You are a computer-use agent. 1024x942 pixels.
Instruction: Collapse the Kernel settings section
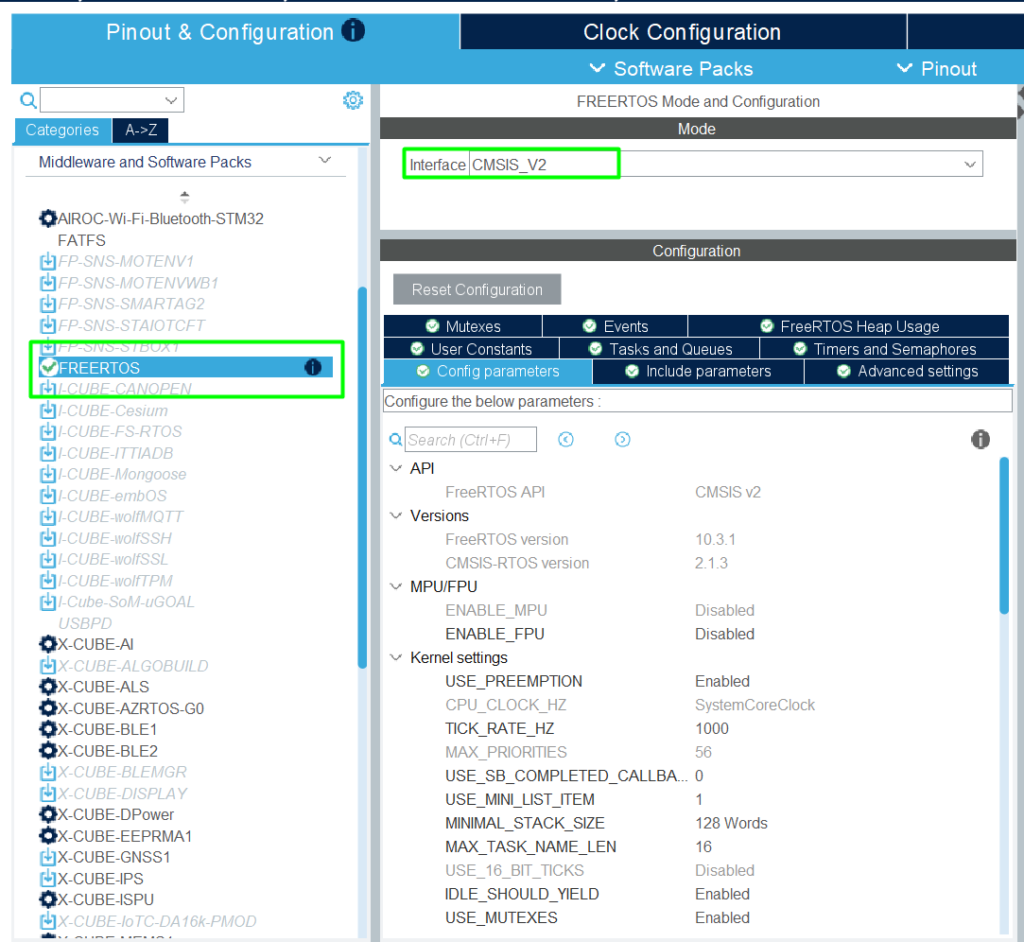396,658
